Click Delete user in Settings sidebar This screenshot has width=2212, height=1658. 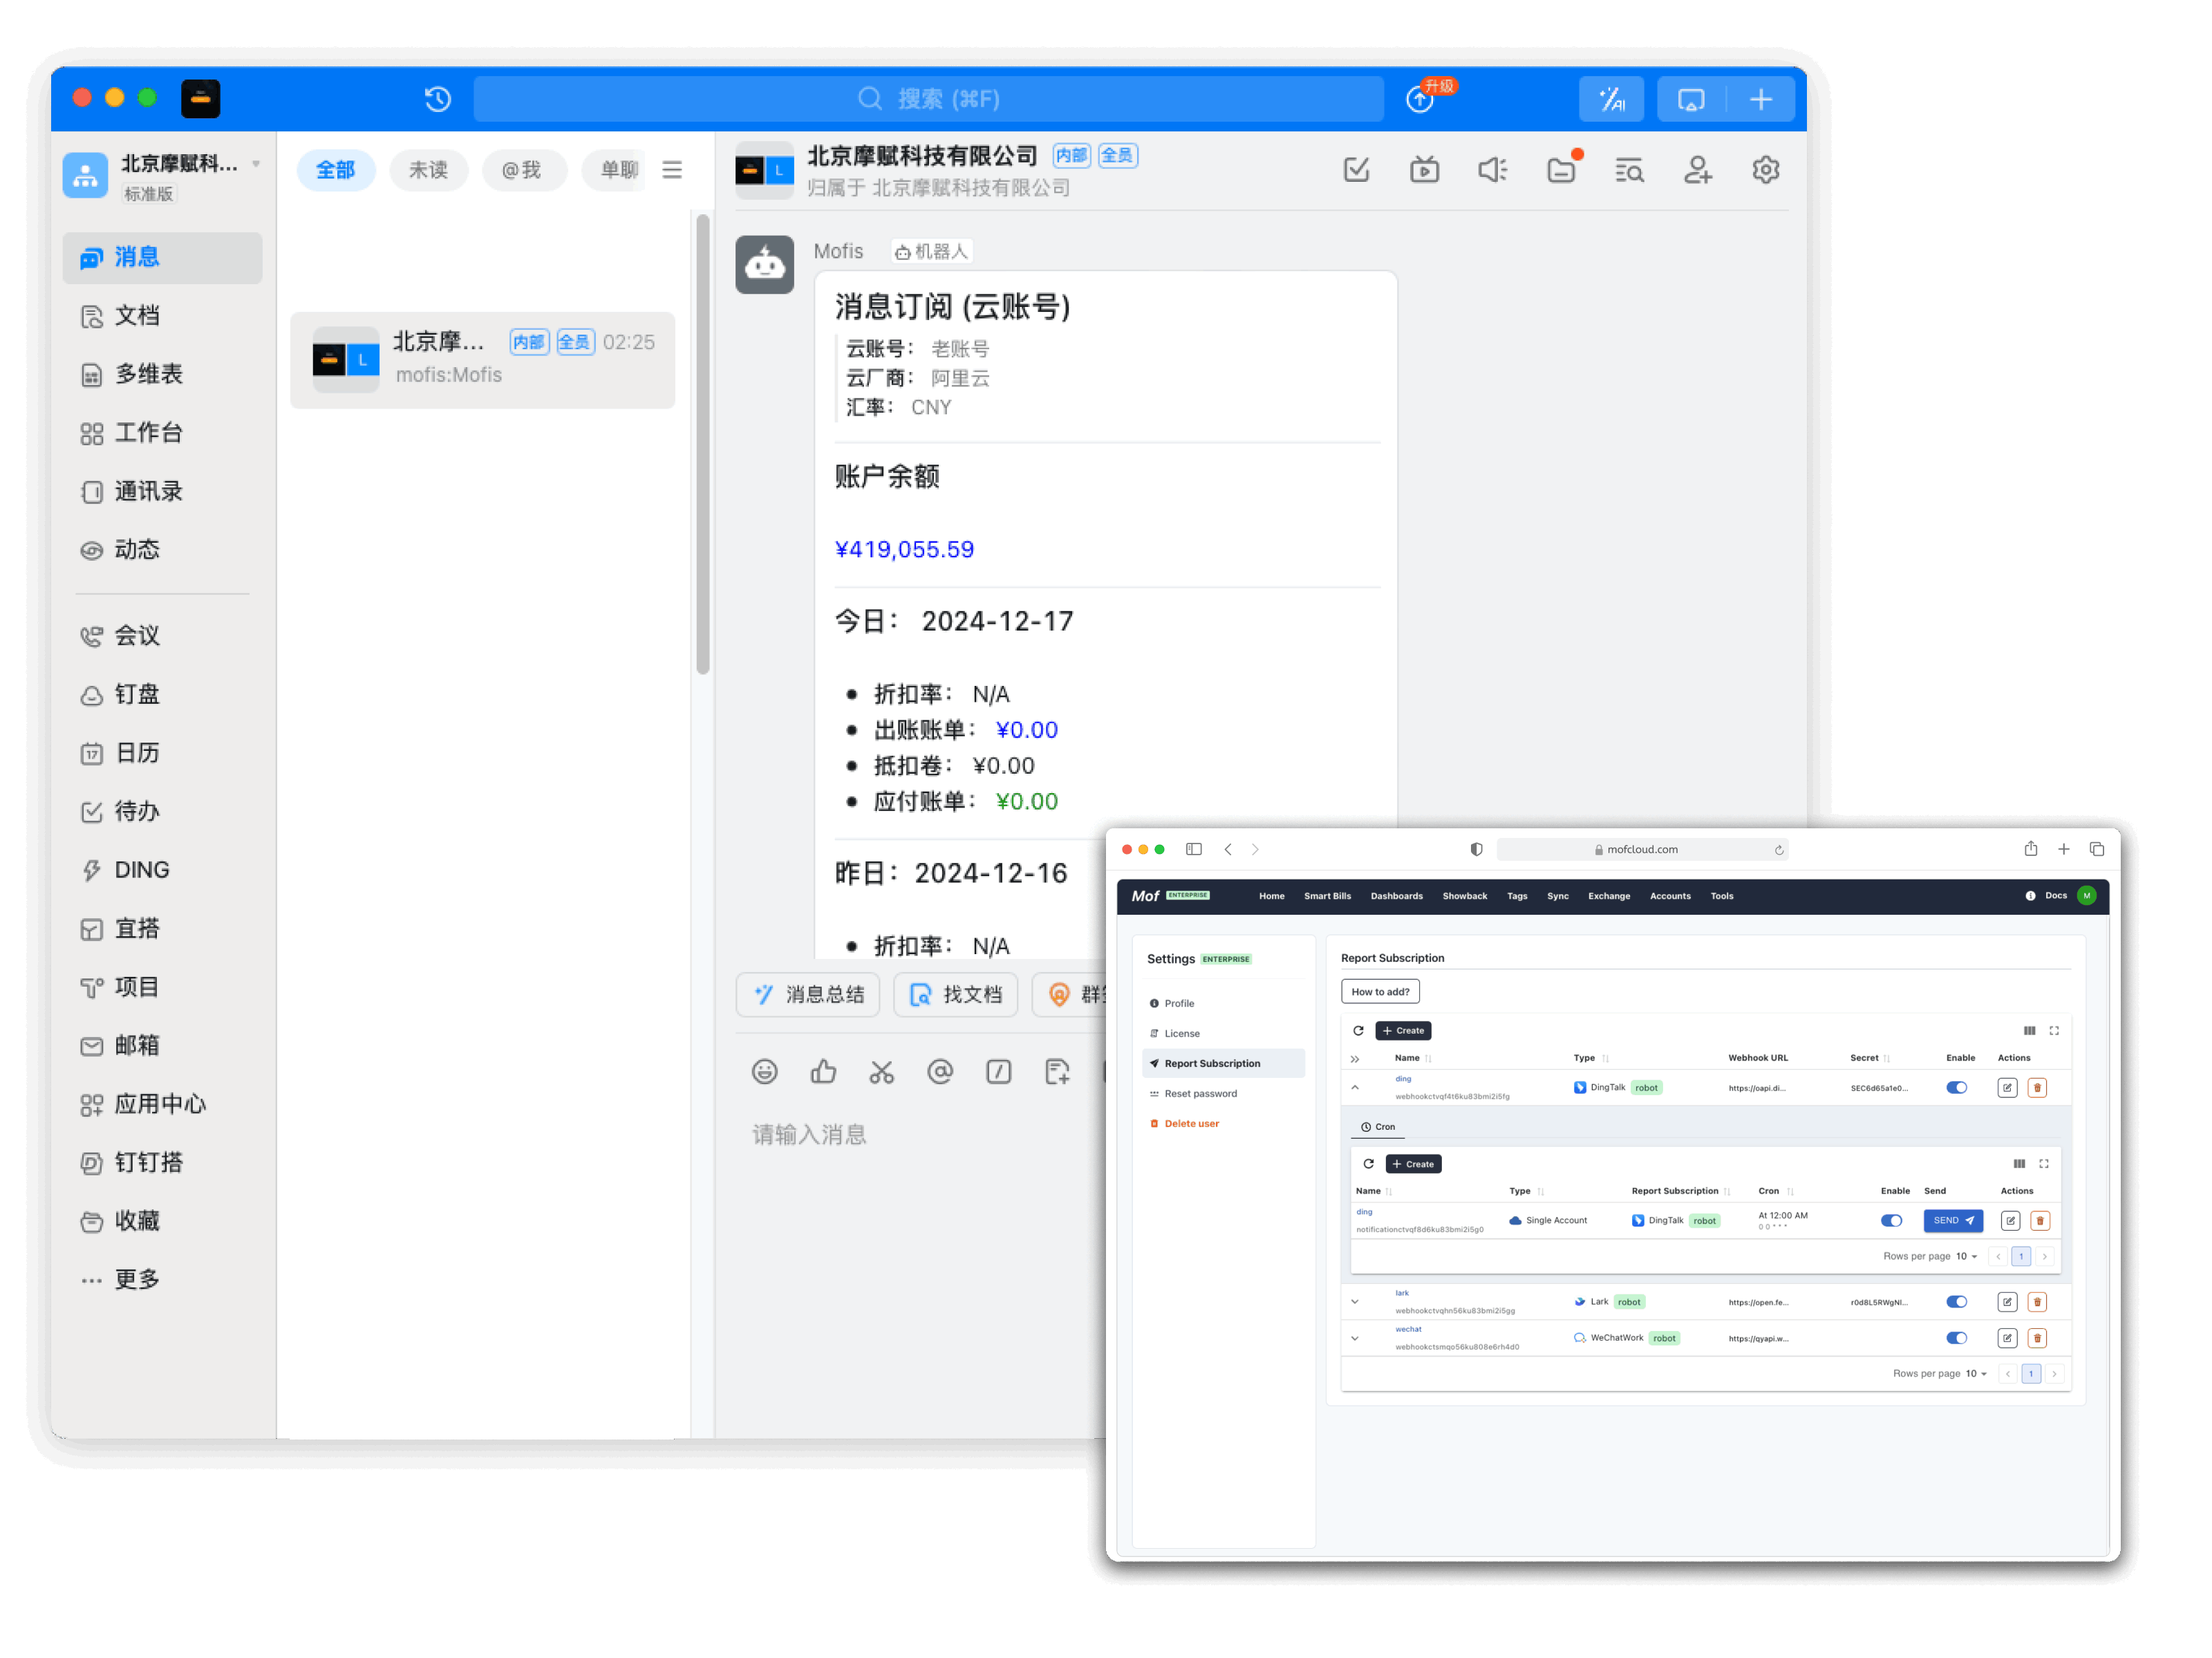point(1191,1123)
